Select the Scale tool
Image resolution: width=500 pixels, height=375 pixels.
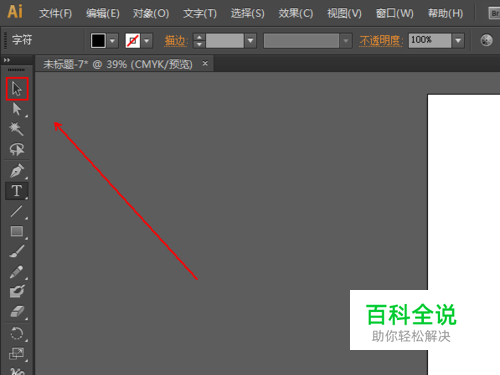[17, 354]
